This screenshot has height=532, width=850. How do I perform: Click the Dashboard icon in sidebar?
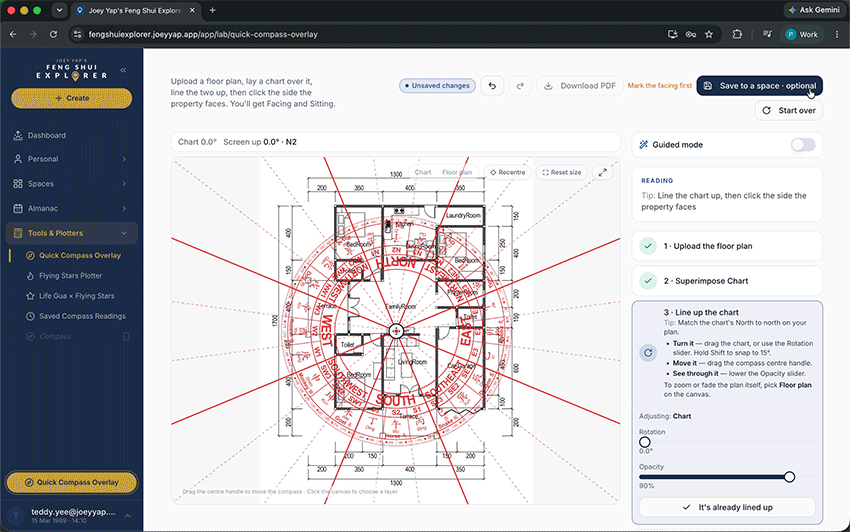(18, 135)
